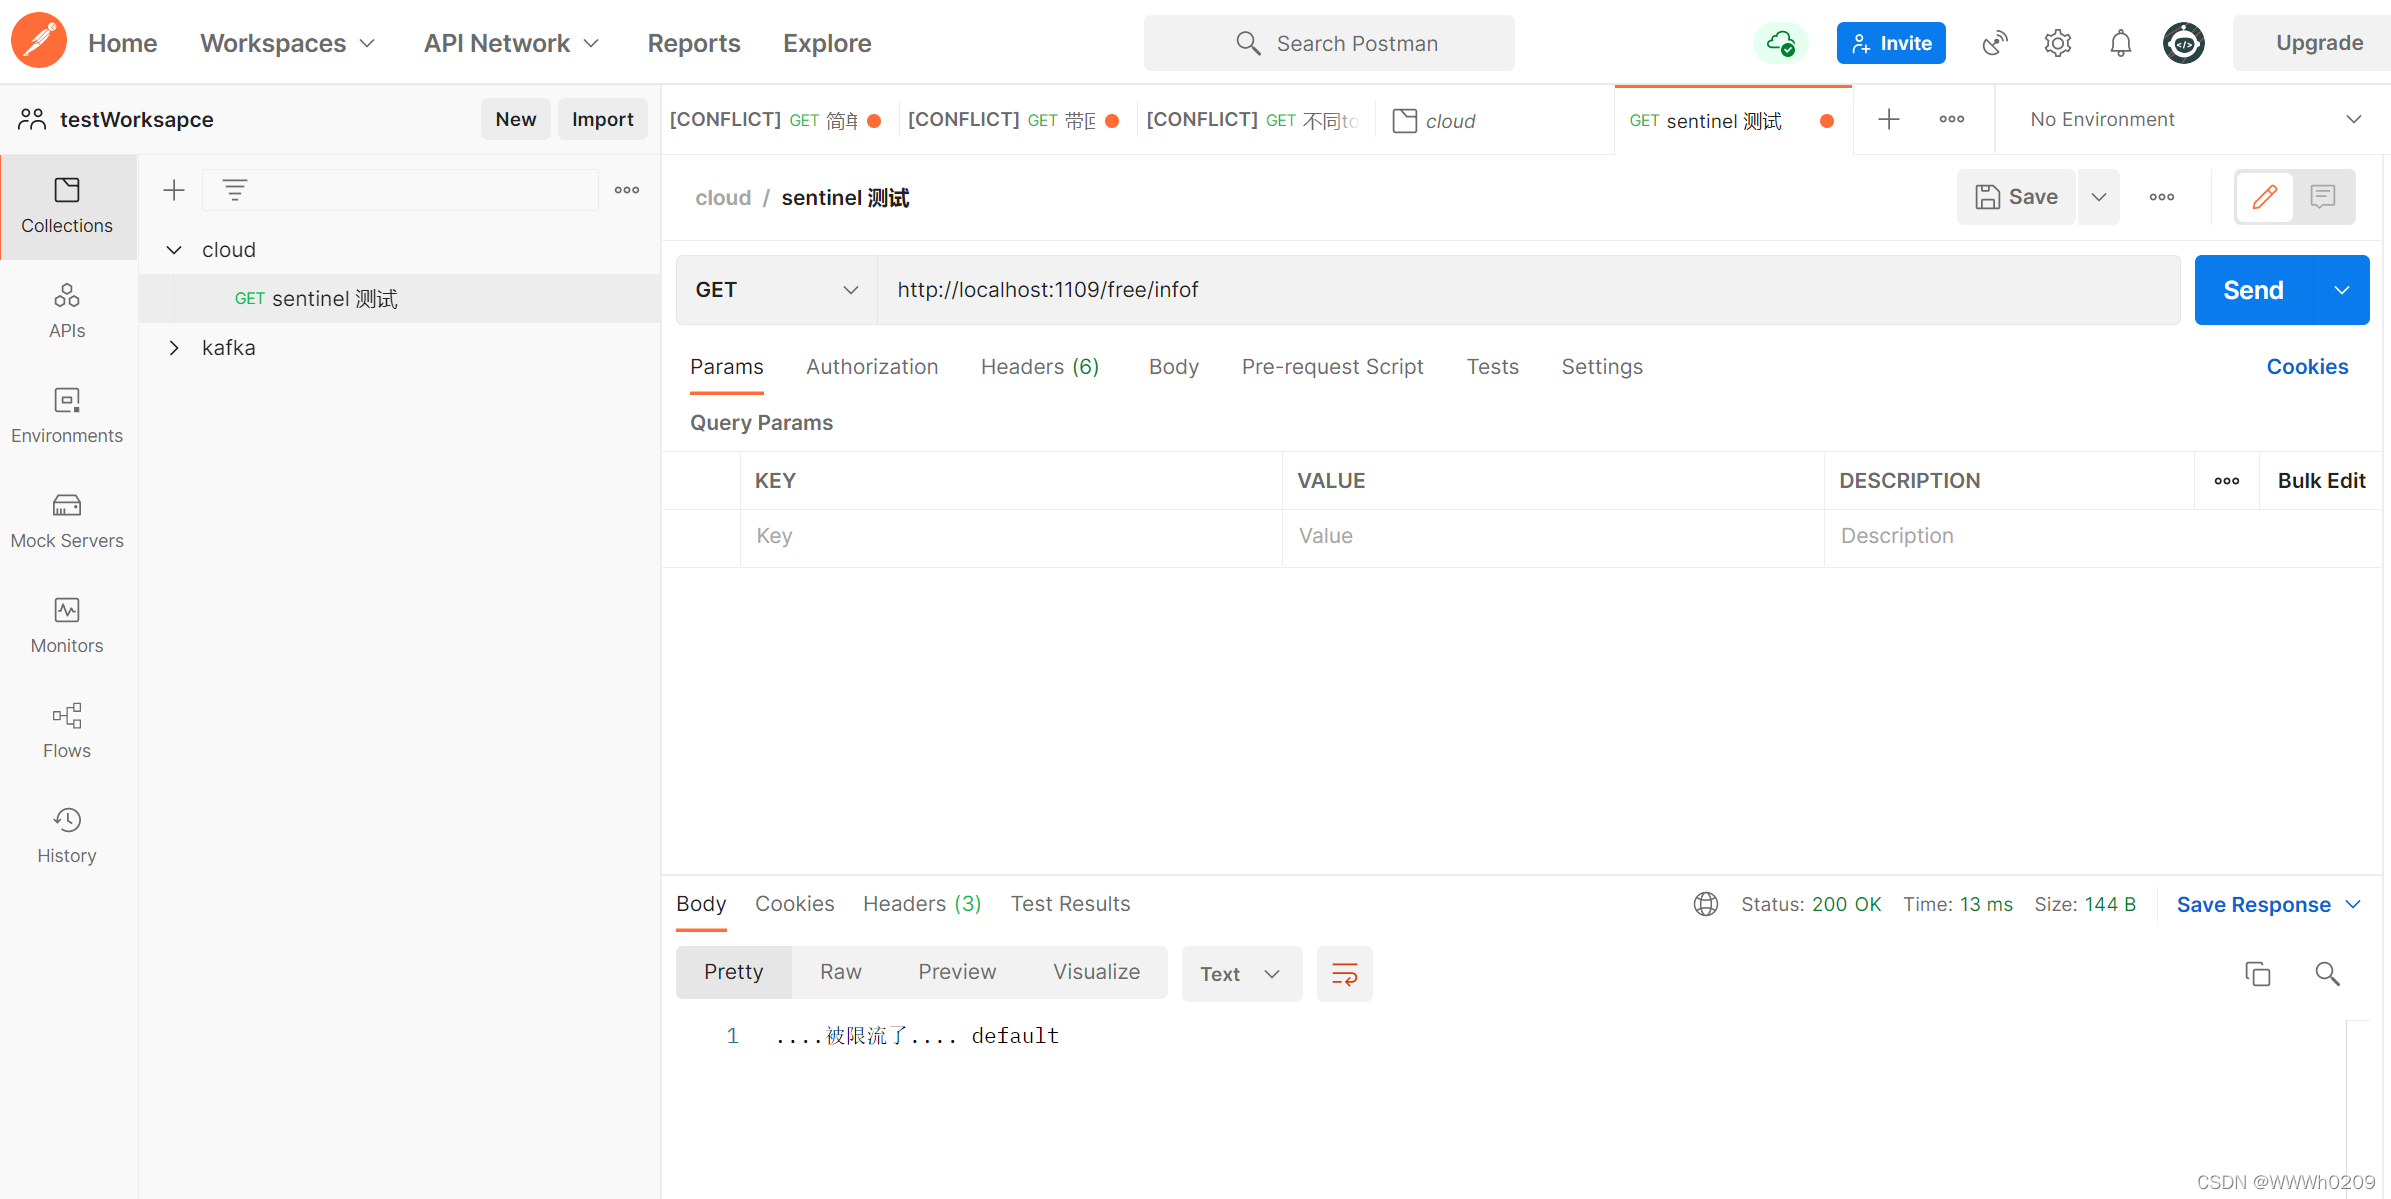This screenshot has width=2391, height=1199.
Task: Open the Environments sidebar panel
Action: 67,416
